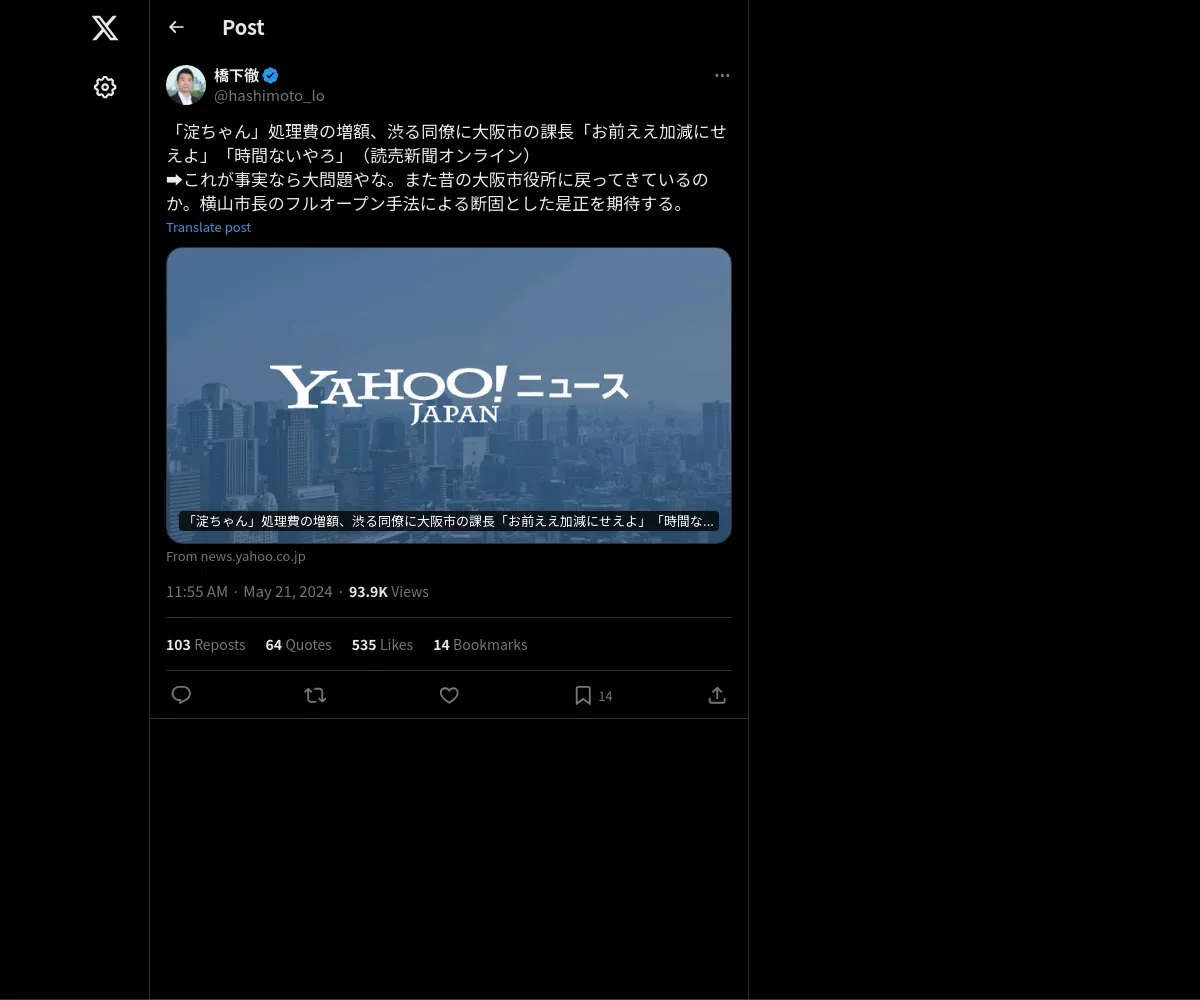Viewport: 1200px width, 1000px height.
Task: Open the From news.yahoo.co.jp source link
Action: tap(236, 556)
